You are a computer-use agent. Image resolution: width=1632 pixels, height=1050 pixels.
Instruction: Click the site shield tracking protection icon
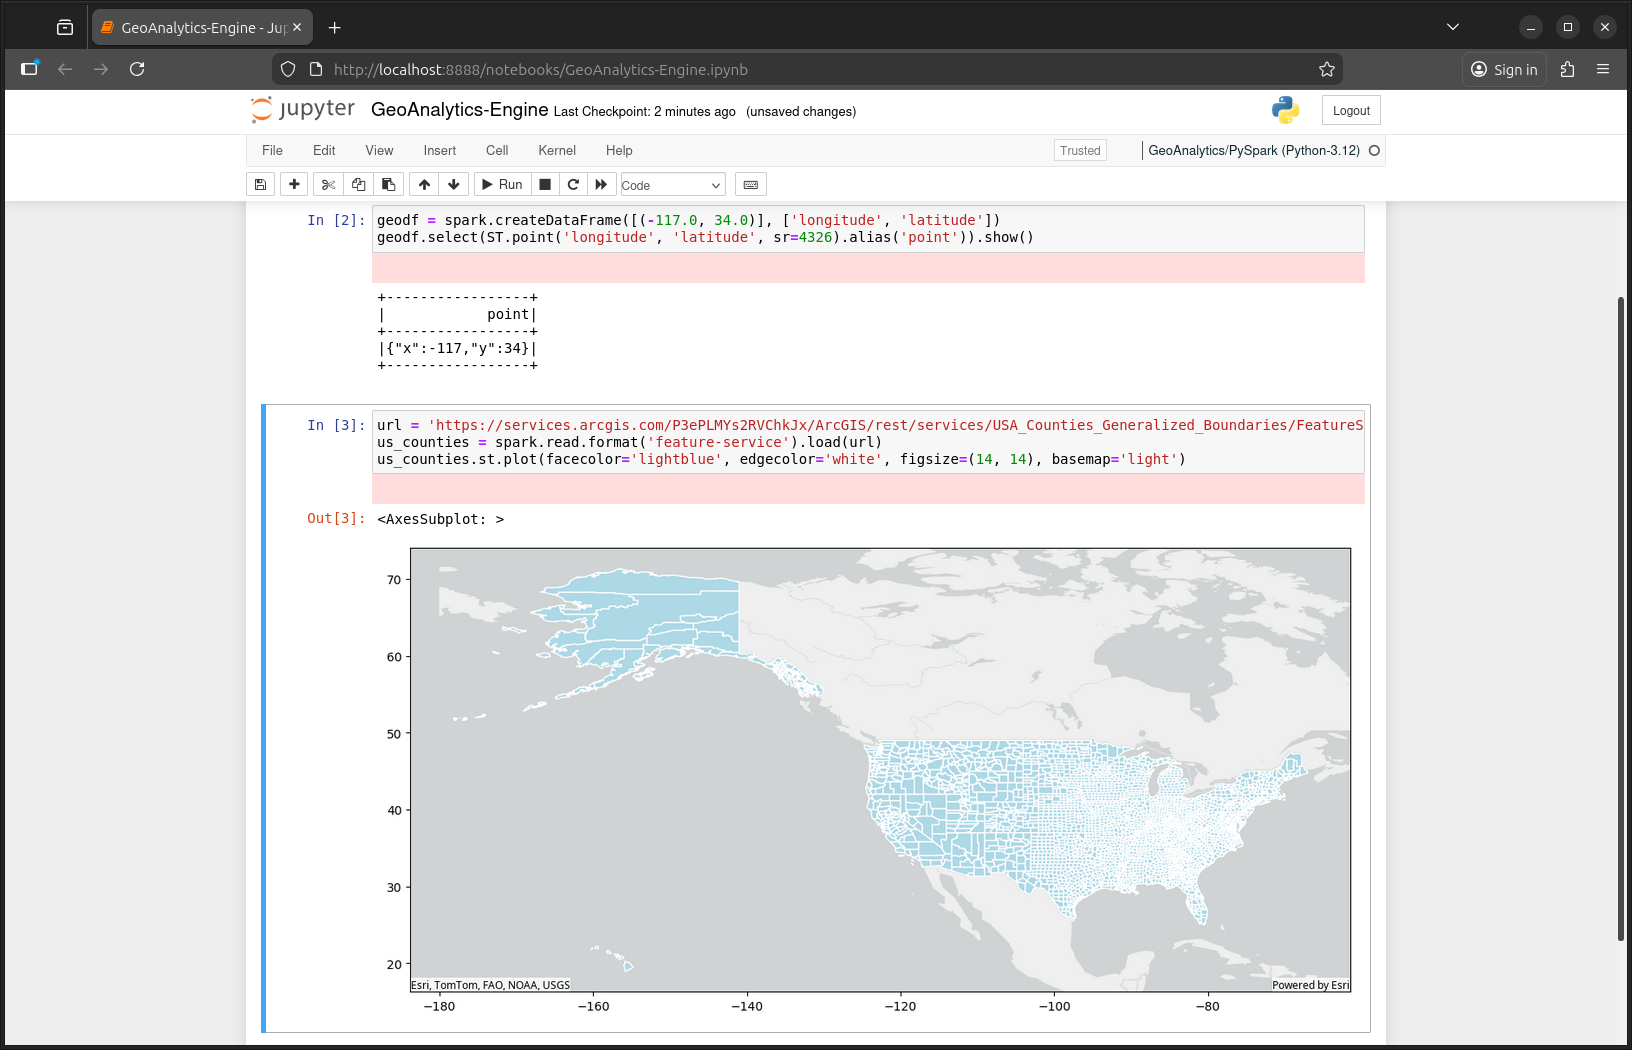(288, 69)
